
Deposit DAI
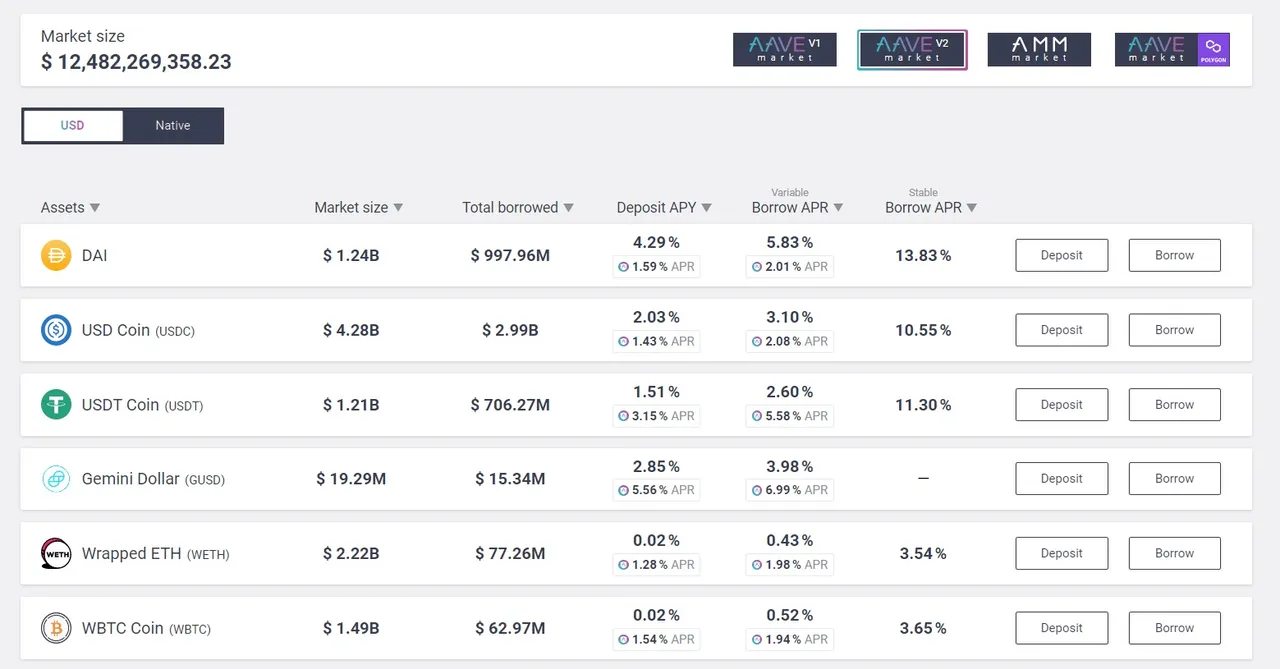coord(1062,255)
